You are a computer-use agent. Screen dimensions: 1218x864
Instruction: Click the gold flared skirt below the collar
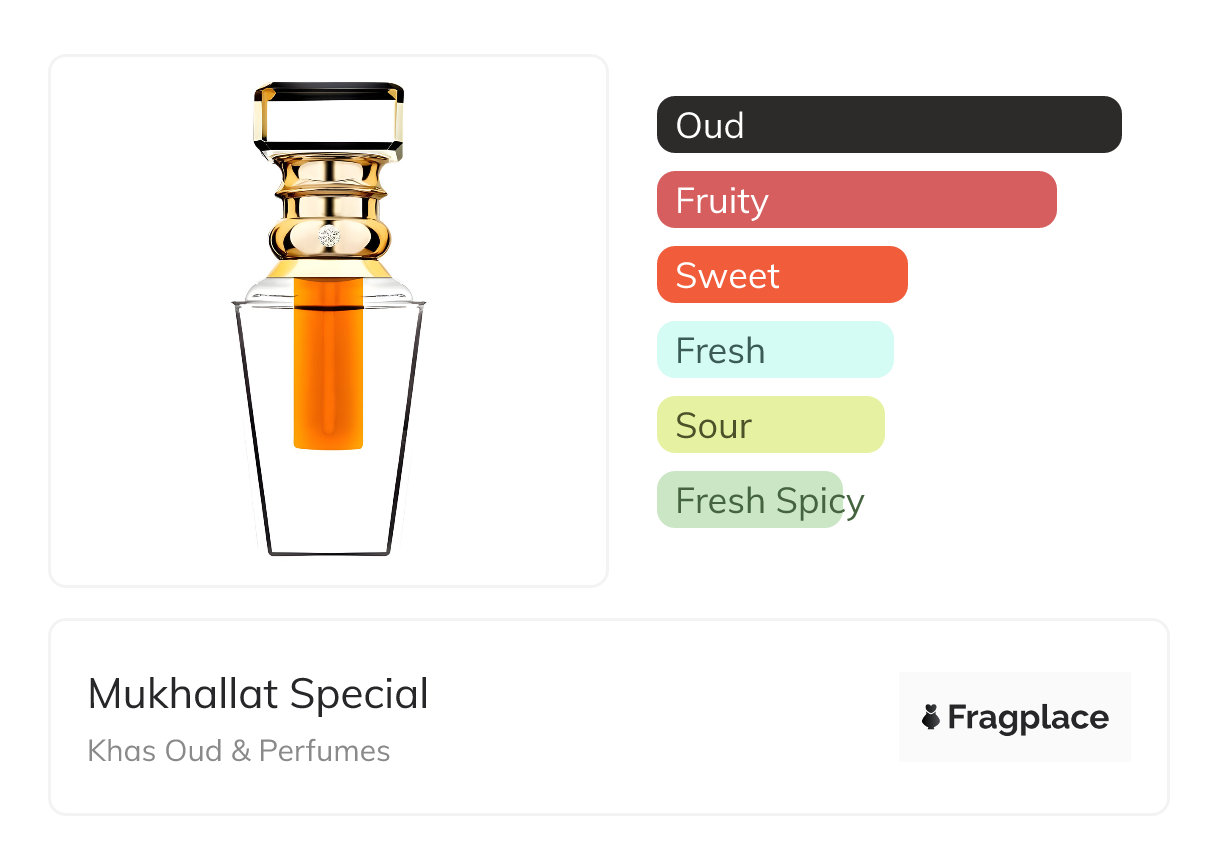329,268
